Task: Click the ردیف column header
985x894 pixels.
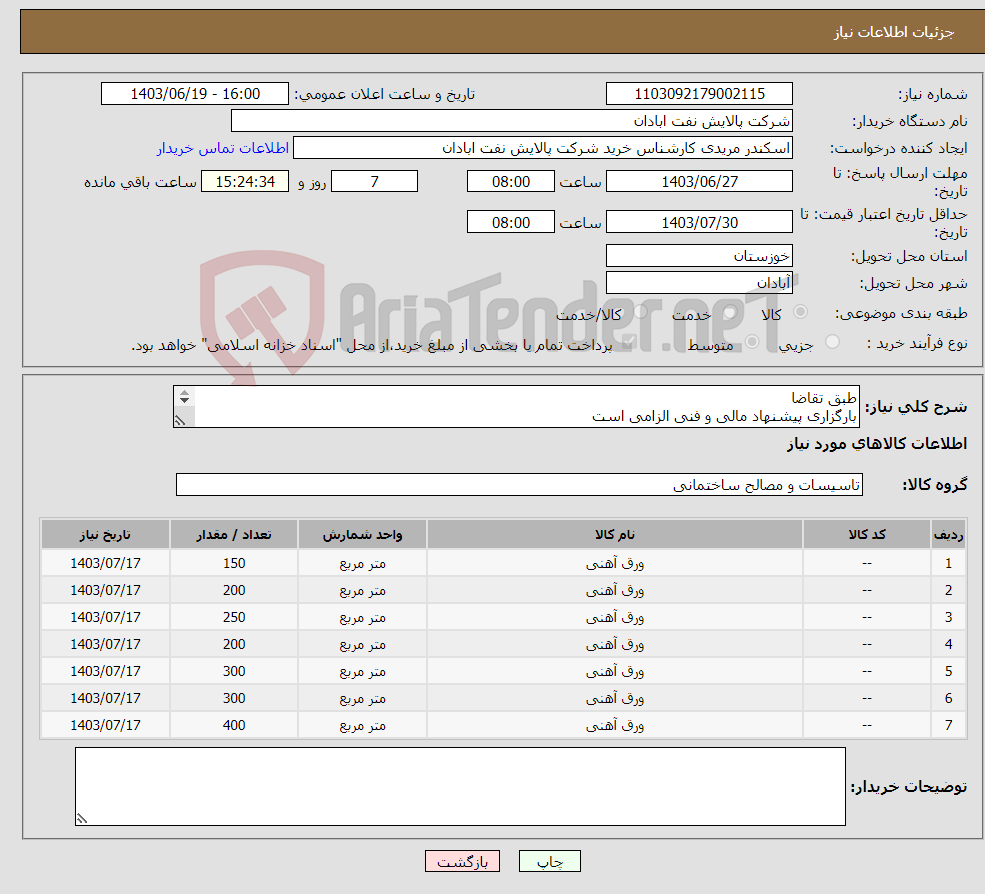Action: pyautogui.click(x=949, y=535)
